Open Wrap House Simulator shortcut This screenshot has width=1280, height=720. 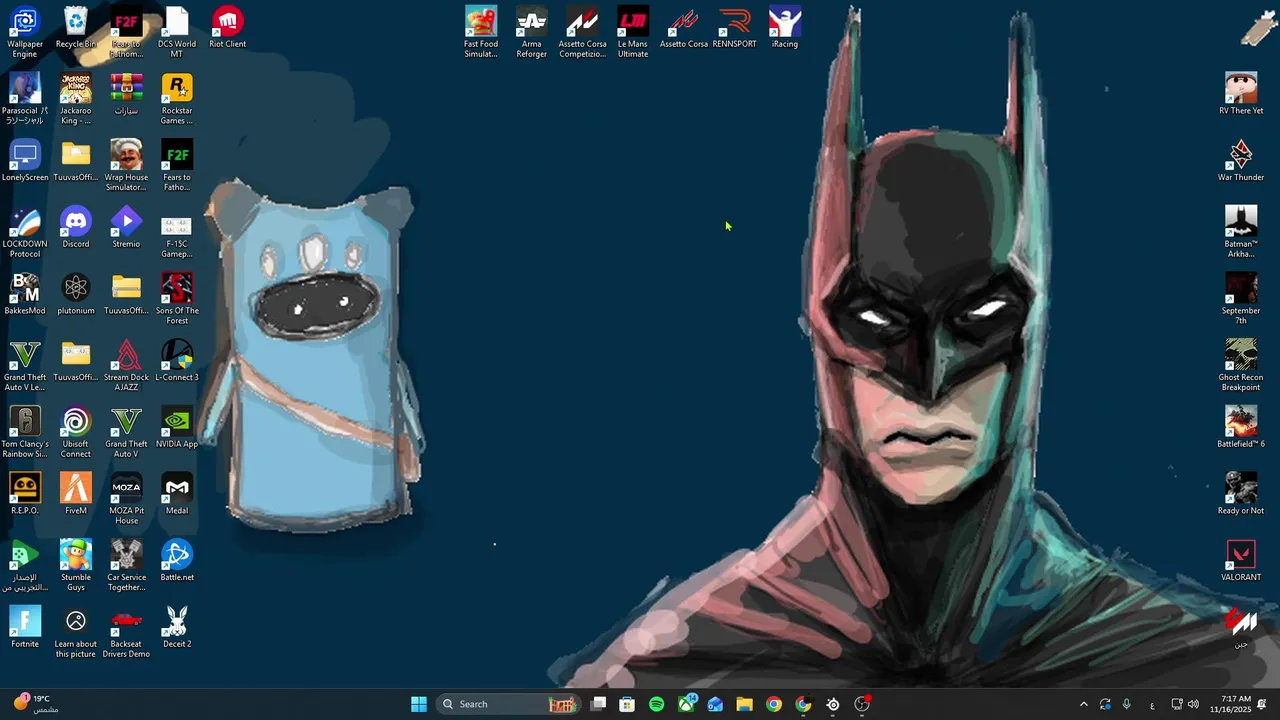[126, 166]
